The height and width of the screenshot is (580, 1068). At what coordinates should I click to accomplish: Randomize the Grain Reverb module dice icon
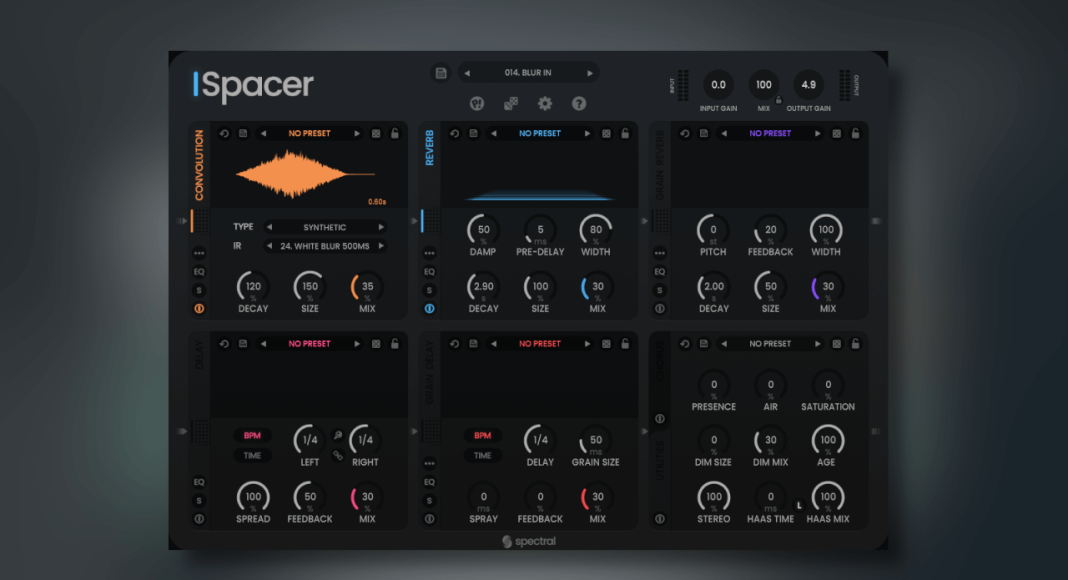click(836, 133)
